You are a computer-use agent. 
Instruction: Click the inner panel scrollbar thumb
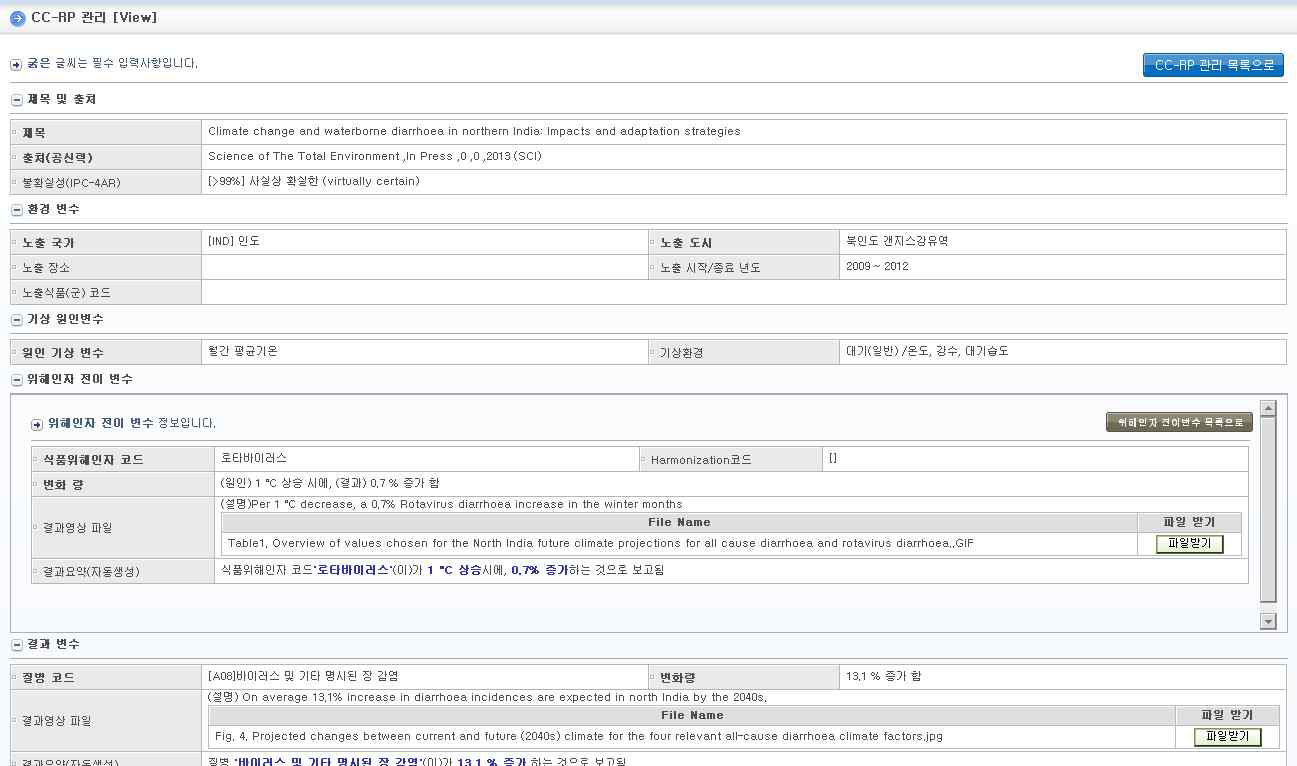[x=1268, y=510]
